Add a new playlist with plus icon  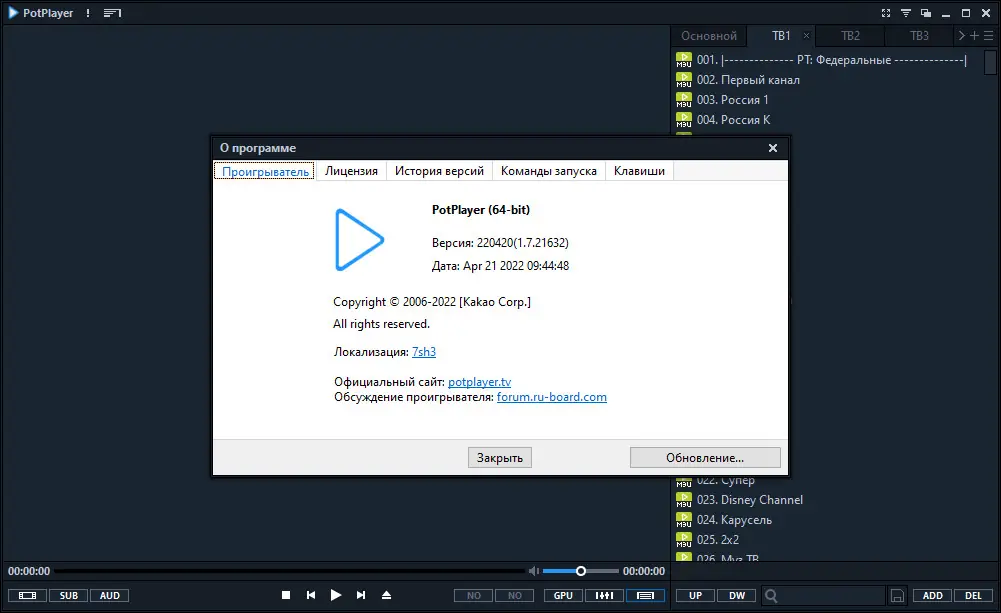click(974, 36)
